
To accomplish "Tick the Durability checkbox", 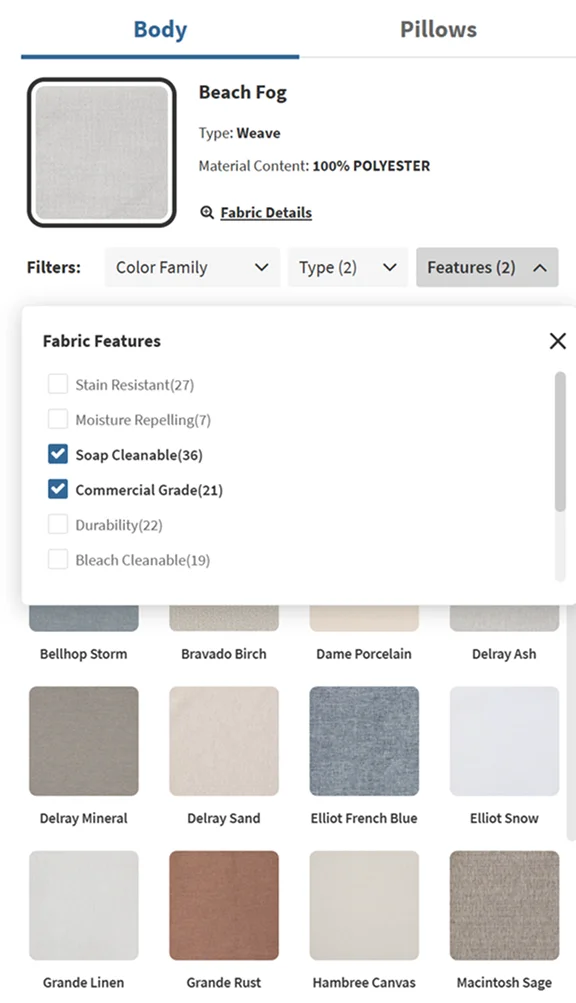I will tap(58, 525).
